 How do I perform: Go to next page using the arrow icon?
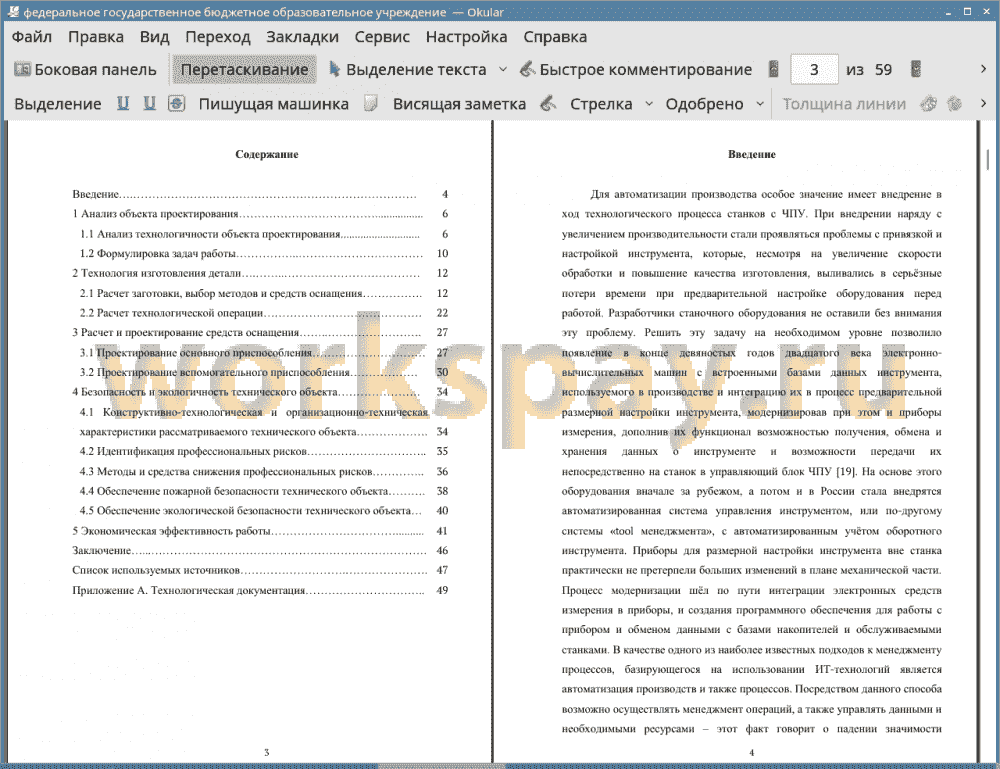[x=916, y=69]
